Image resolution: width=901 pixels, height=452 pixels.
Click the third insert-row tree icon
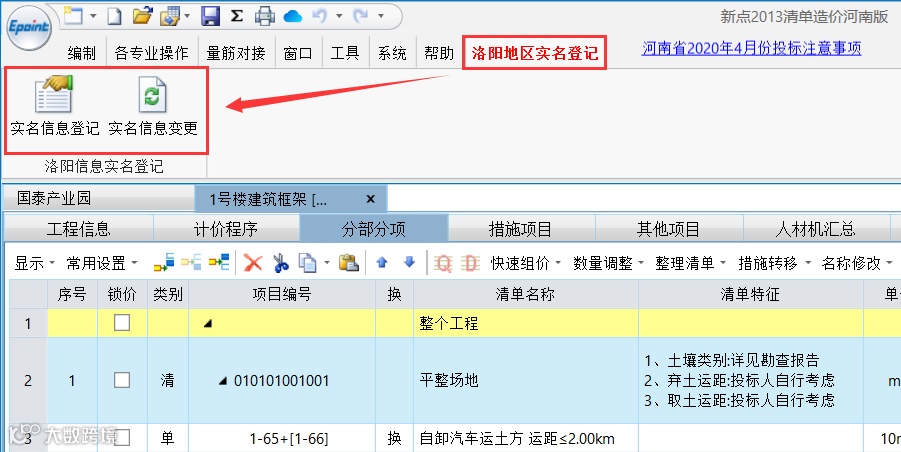click(219, 263)
